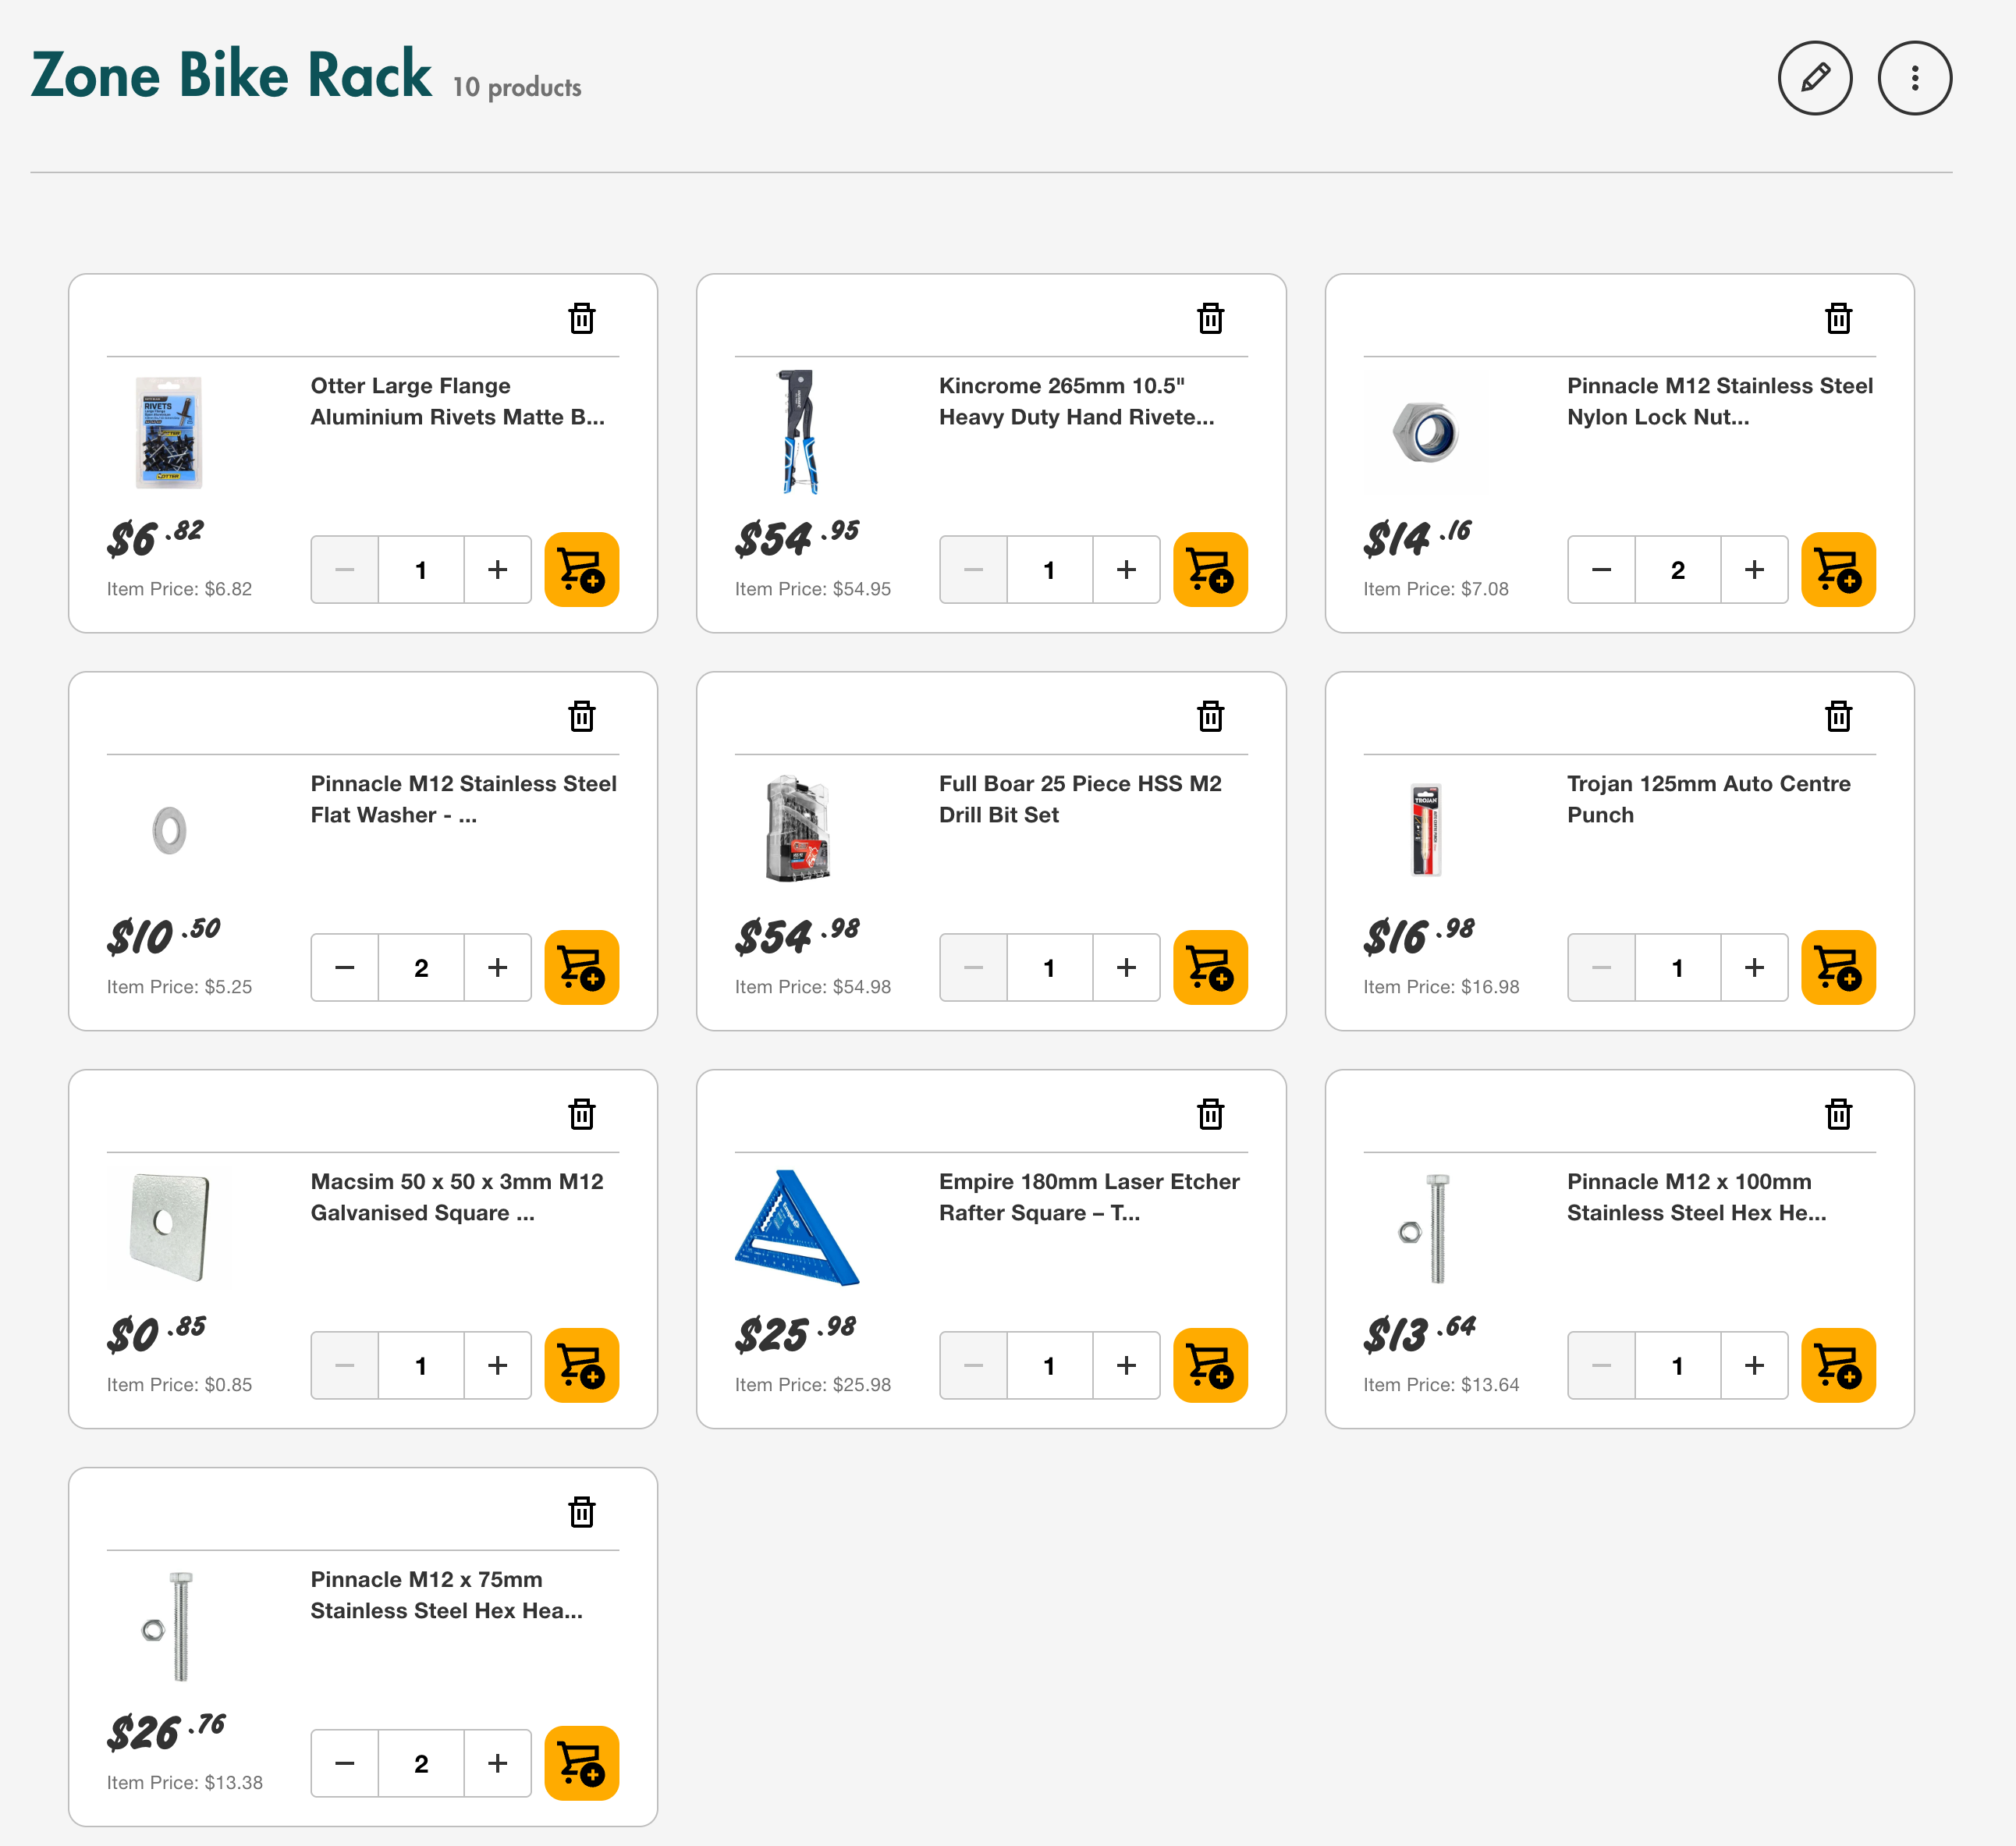
Task: Click the pencil edit list icon
Action: tap(1814, 78)
